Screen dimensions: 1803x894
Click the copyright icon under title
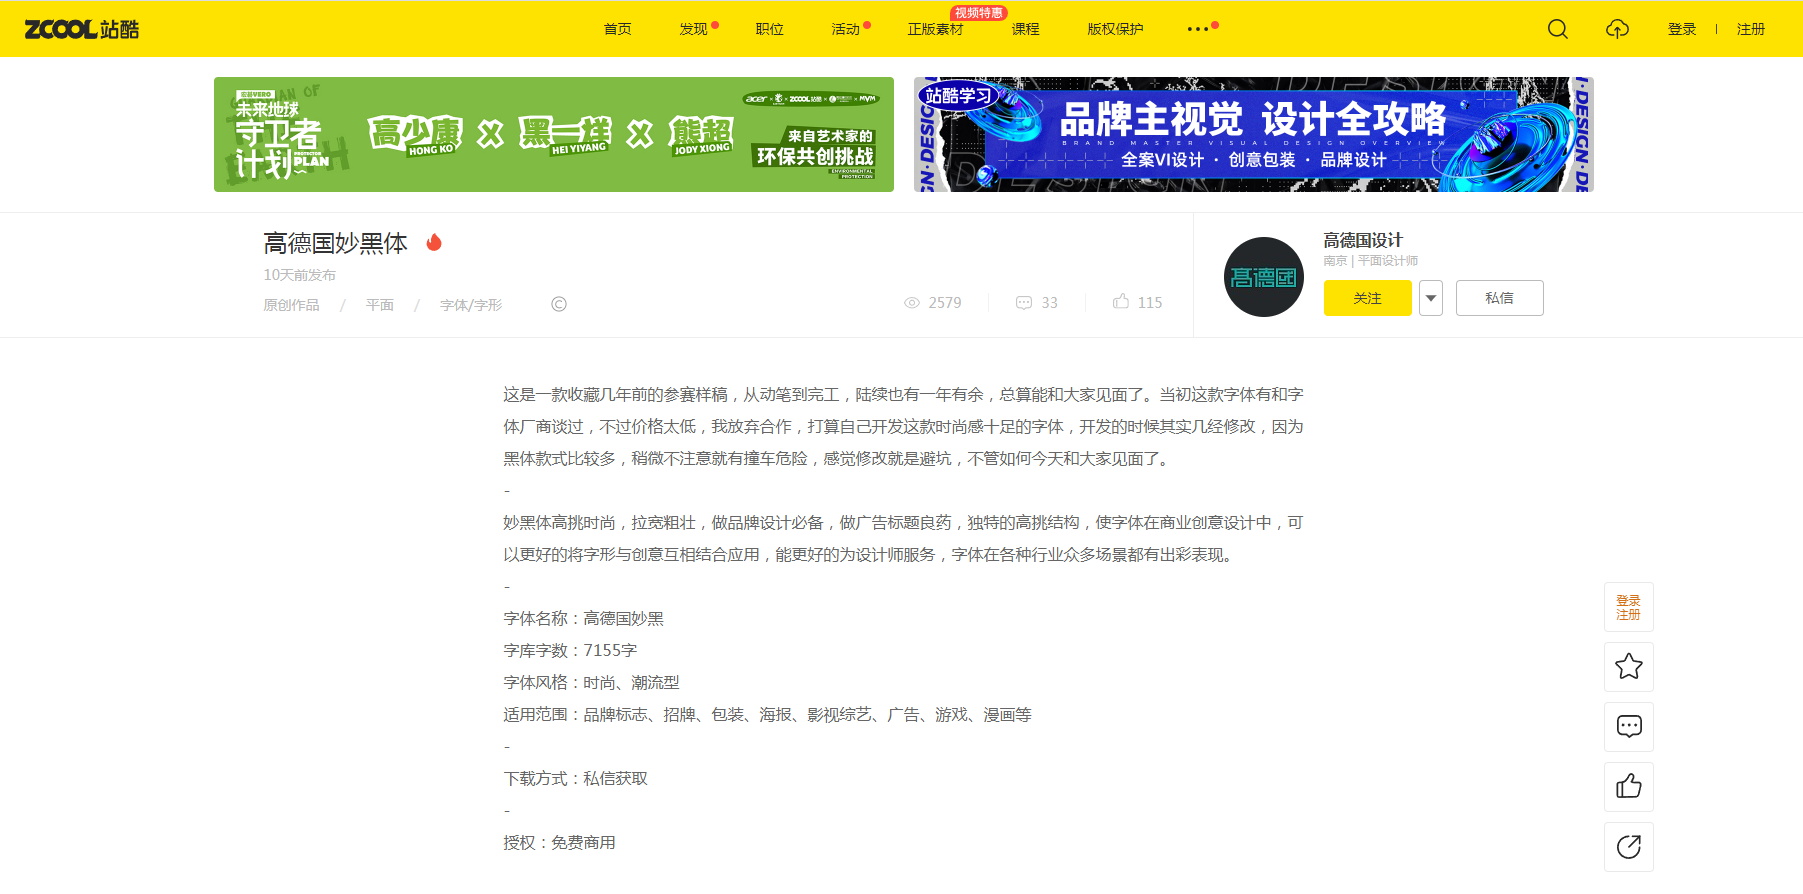point(559,304)
